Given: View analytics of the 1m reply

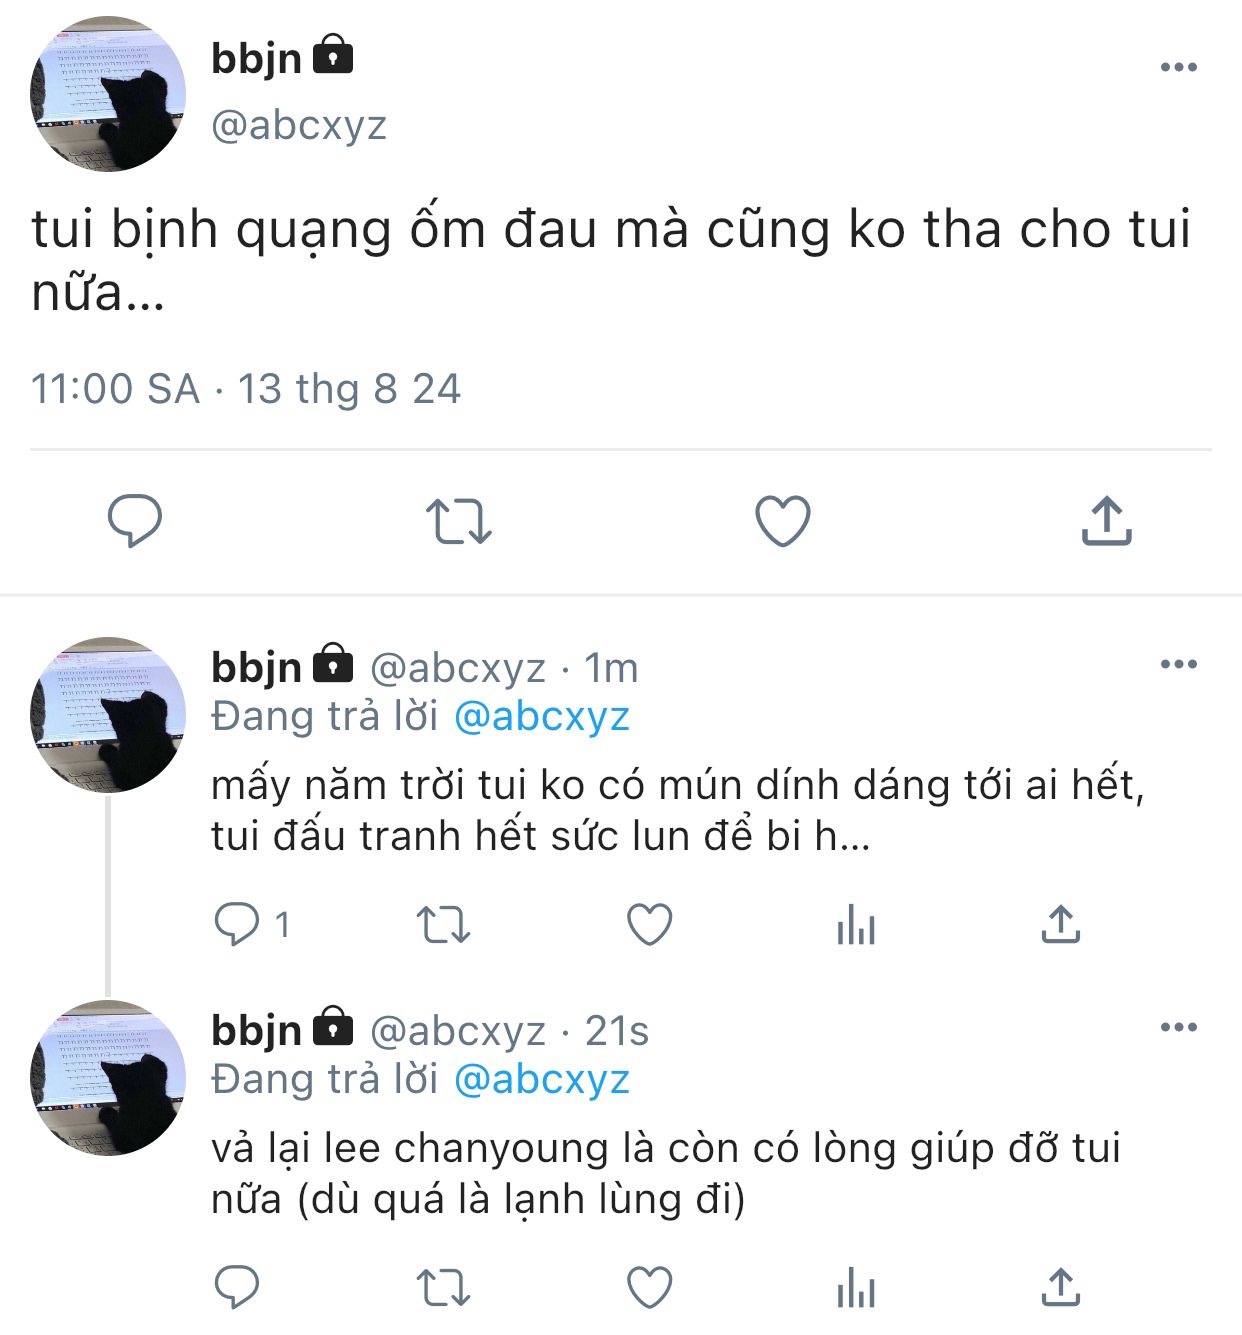Looking at the screenshot, I should click(856, 924).
